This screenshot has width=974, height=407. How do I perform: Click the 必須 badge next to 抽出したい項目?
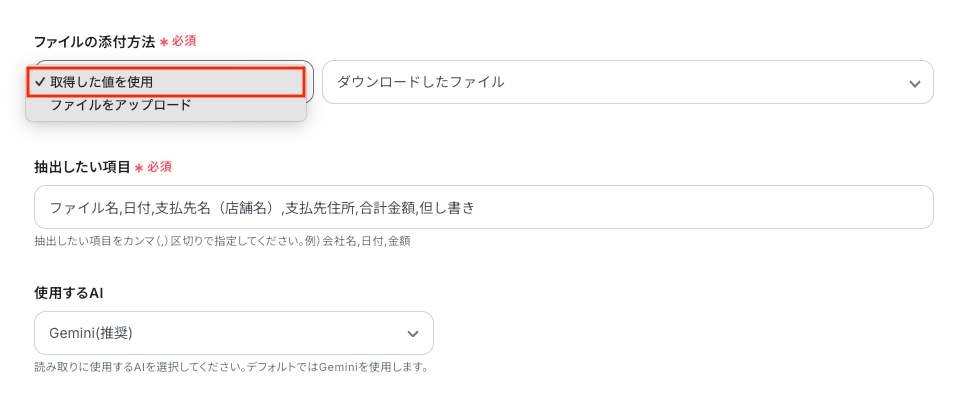click(x=160, y=167)
